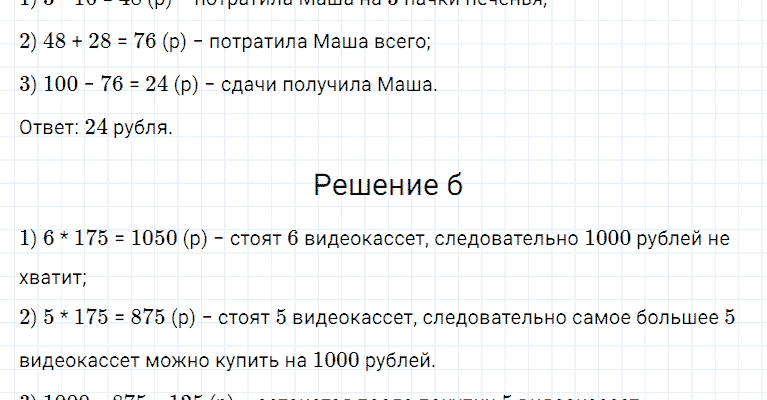767x400 pixels.
Task: Click the "Решение б" heading
Action: pos(387,185)
